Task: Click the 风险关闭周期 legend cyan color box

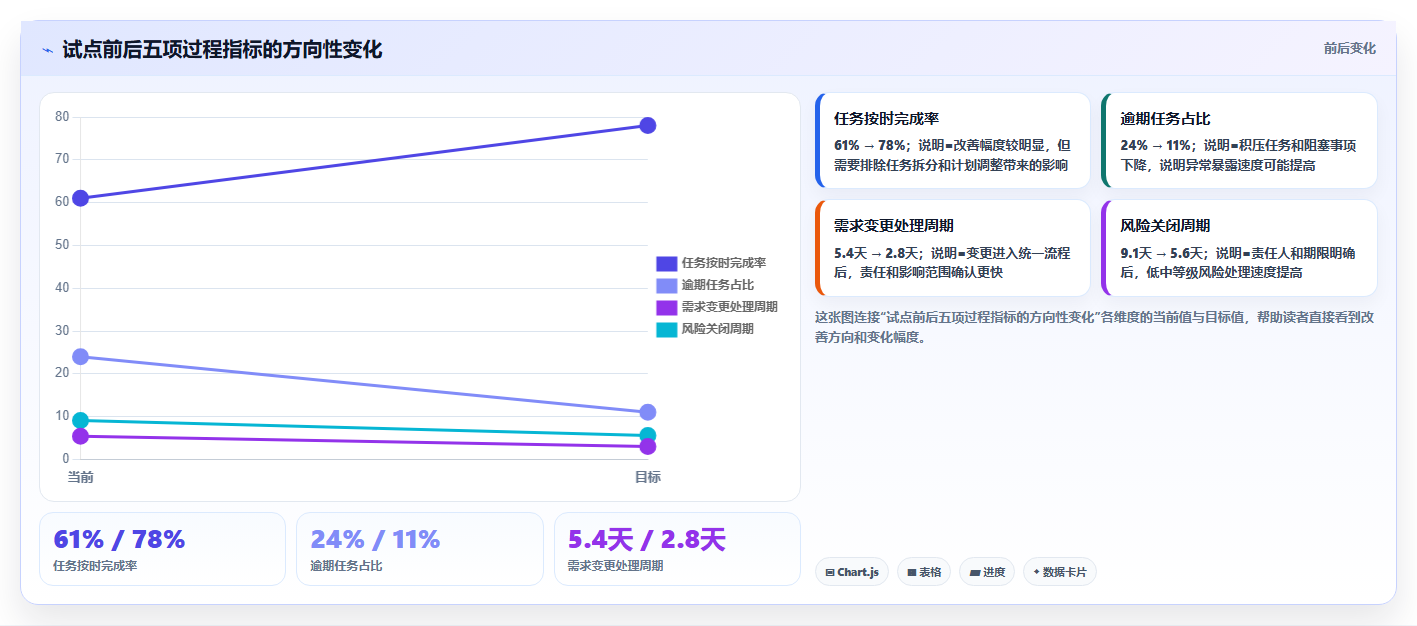Action: 667,329
